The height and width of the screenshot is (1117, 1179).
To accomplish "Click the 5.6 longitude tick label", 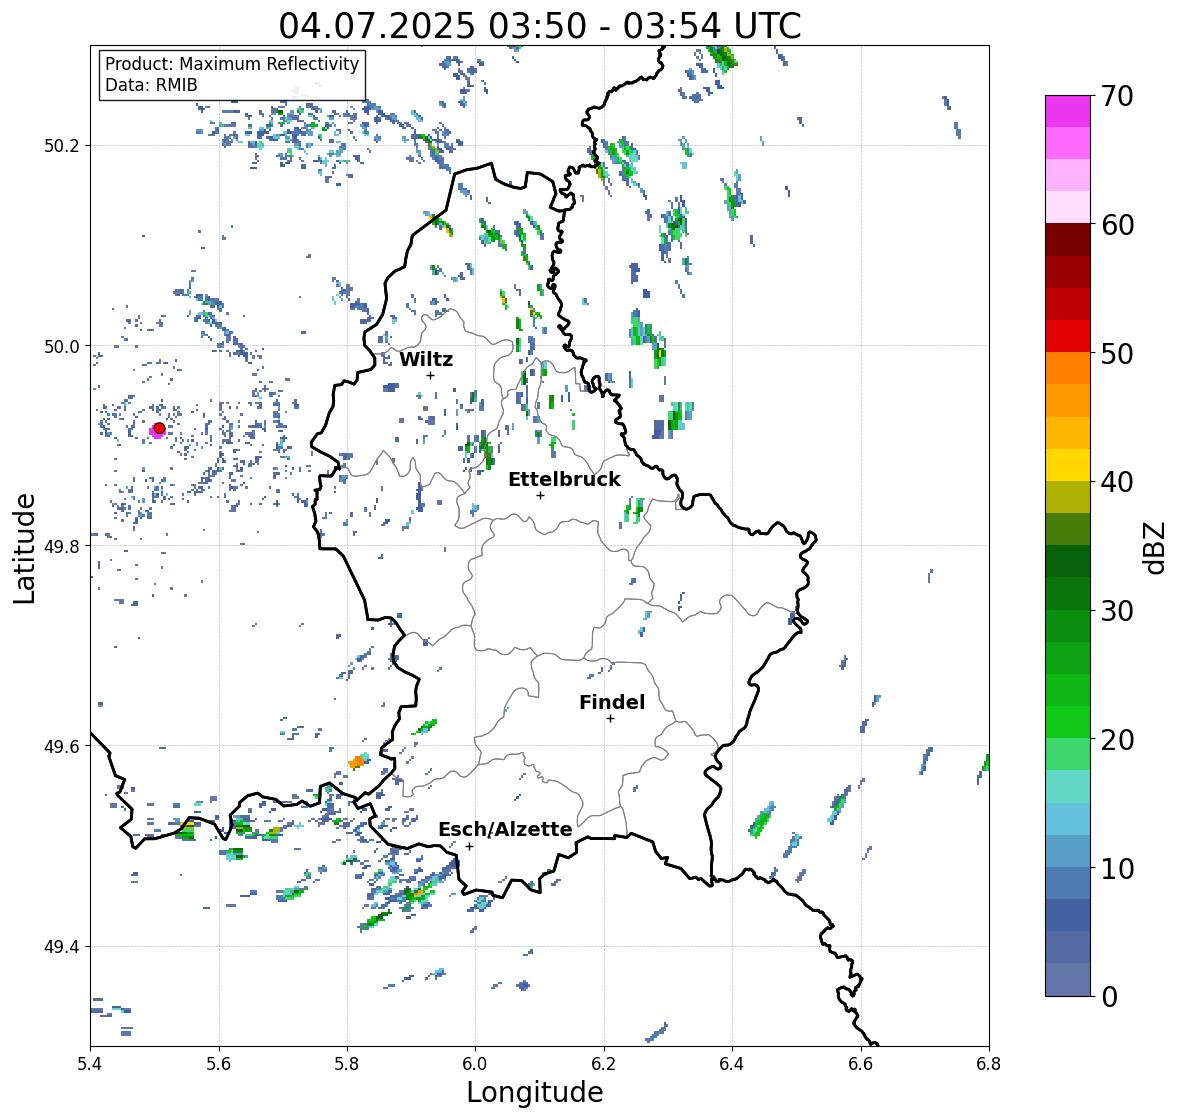I will pos(219,1063).
